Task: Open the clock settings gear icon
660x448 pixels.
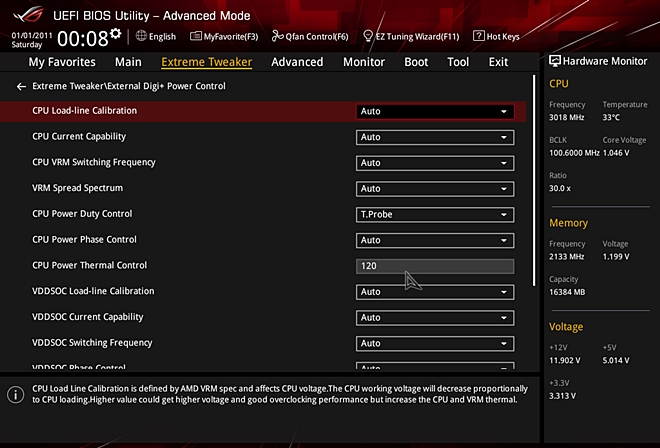Action: [x=115, y=34]
